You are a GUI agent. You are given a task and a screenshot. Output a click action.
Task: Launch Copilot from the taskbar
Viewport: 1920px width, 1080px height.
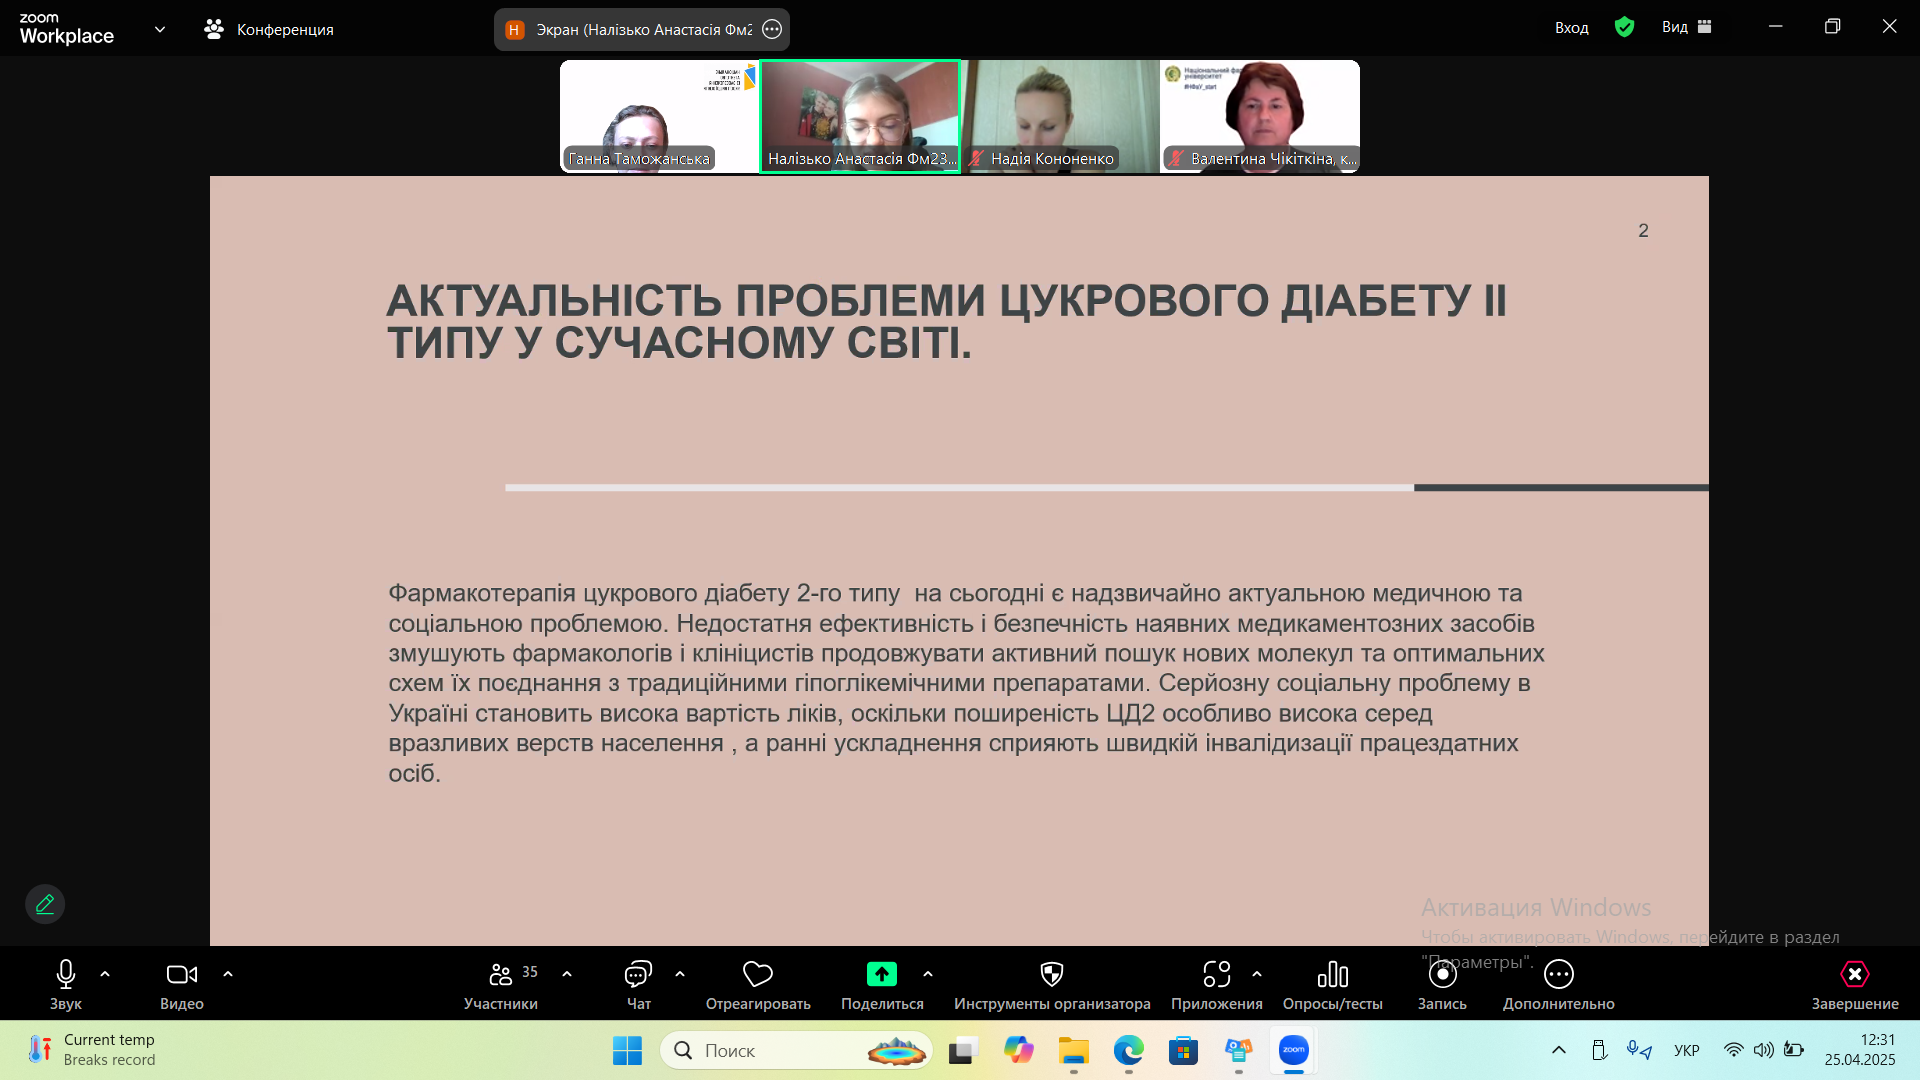tap(1019, 1050)
